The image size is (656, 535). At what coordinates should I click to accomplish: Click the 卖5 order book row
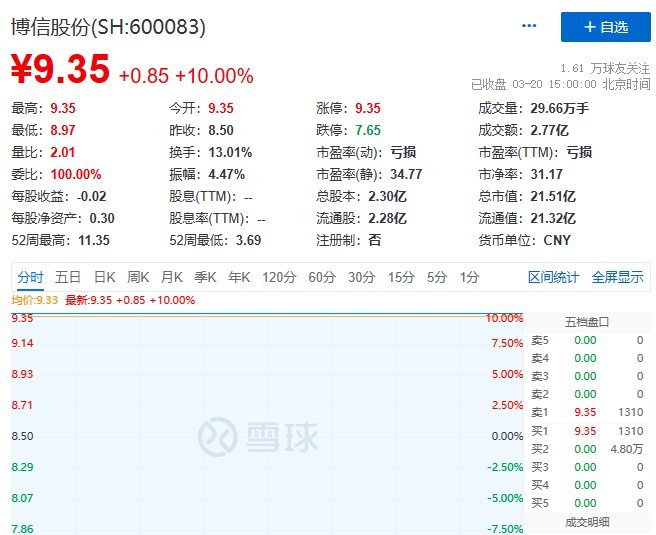[x=587, y=340]
